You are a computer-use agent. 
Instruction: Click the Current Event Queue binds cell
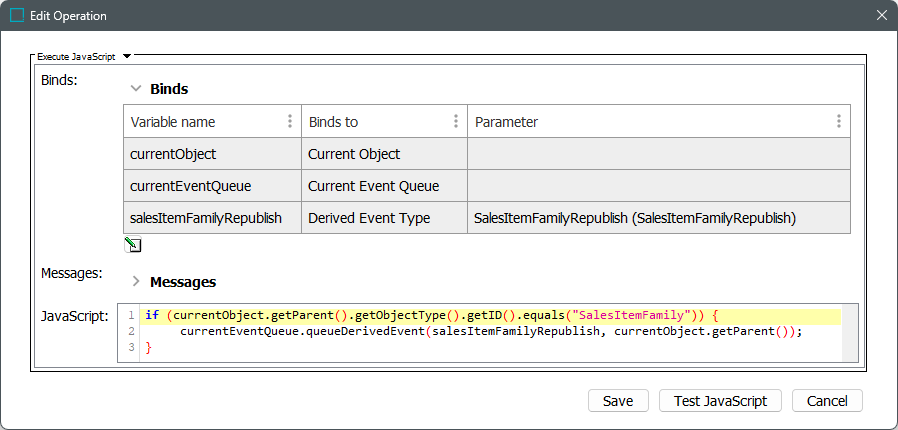[x=384, y=186]
